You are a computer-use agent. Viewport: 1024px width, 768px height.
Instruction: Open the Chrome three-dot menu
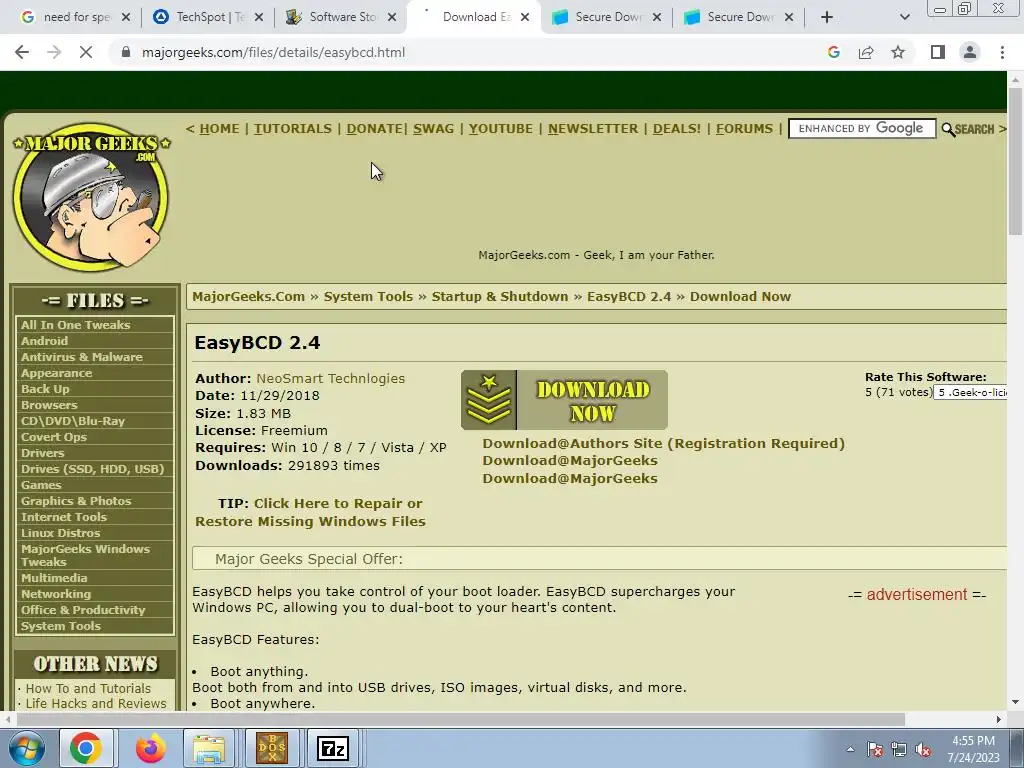pyautogui.click(x=1002, y=52)
